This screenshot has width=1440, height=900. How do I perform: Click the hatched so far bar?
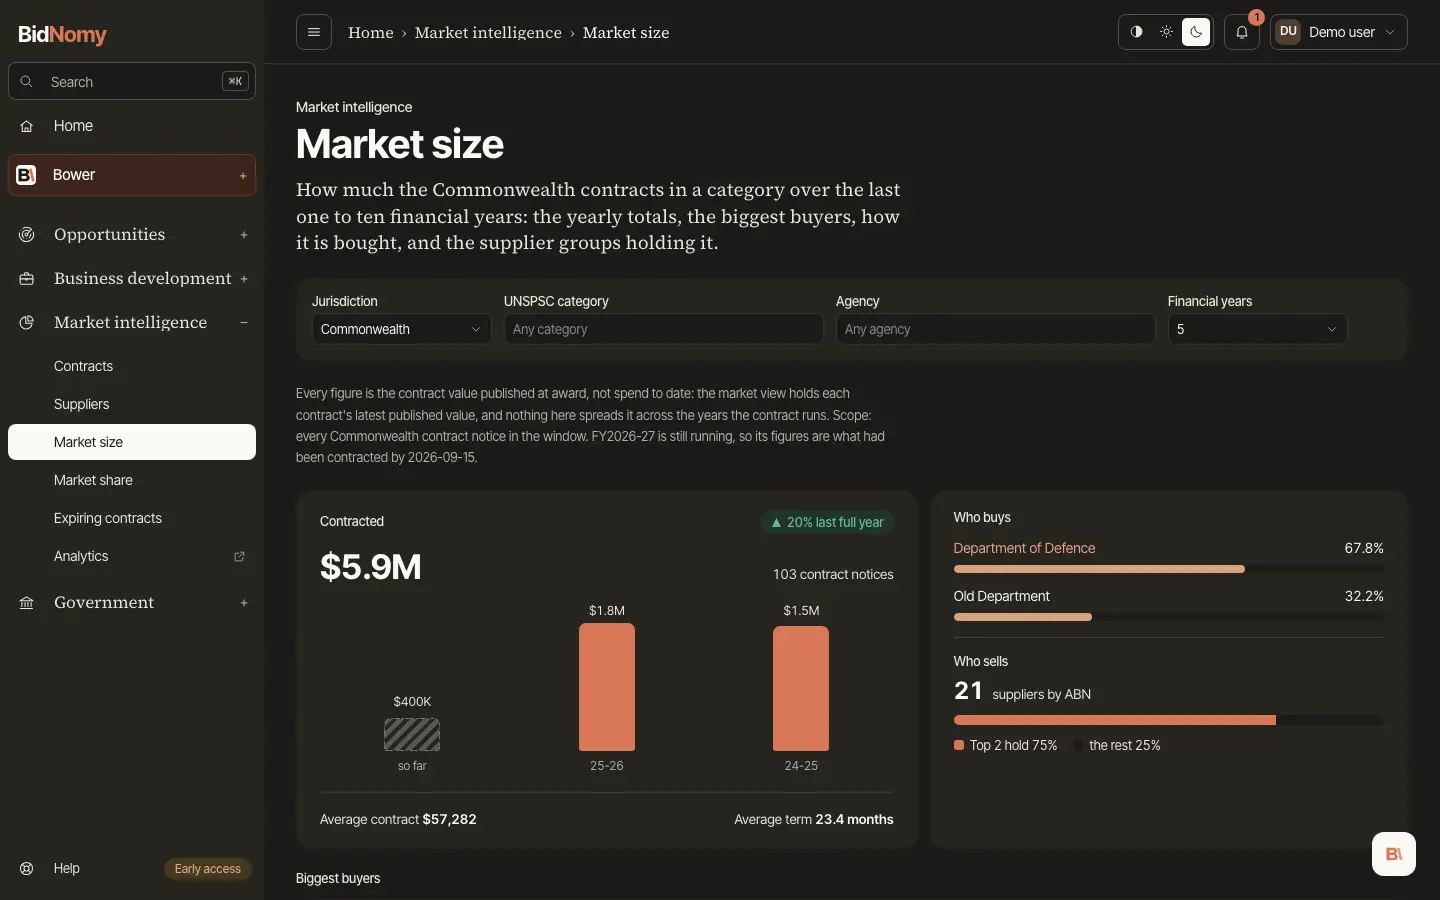coord(412,735)
